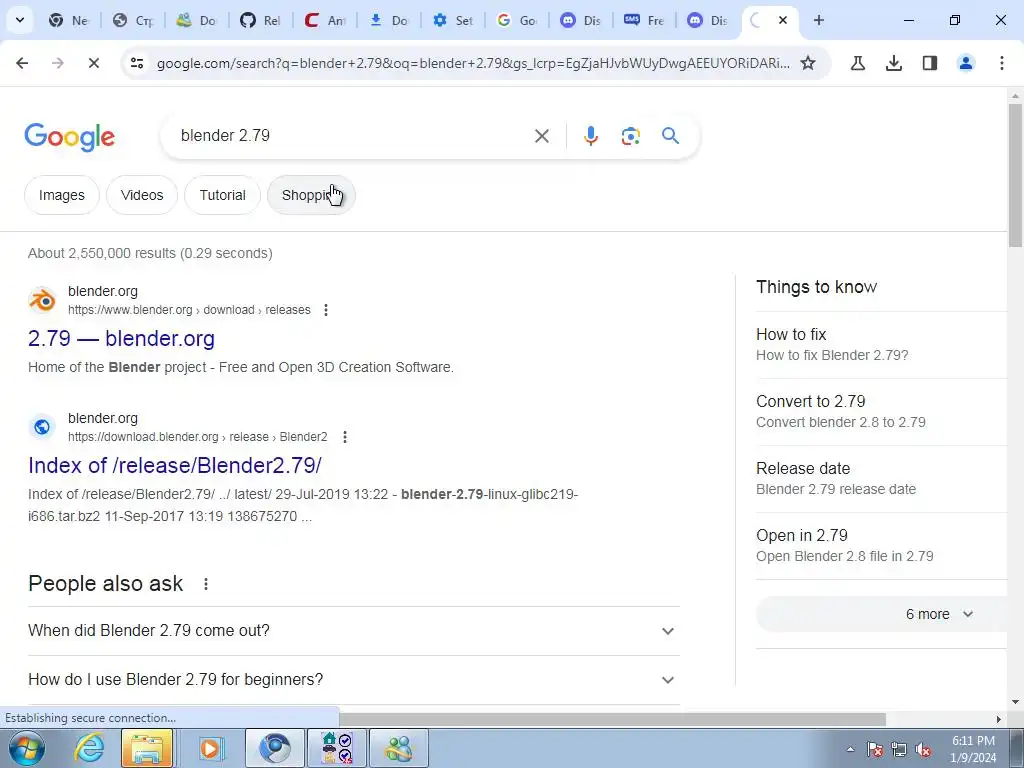
Task: Show hidden system tray icons arrow
Action: pyautogui.click(x=850, y=749)
